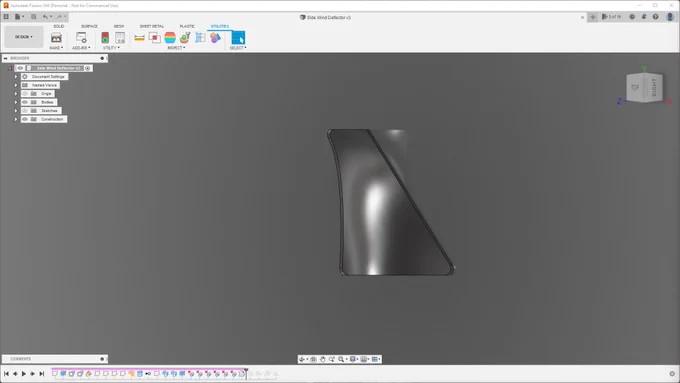Expand the Origin node
680x383 pixels.
(16, 94)
